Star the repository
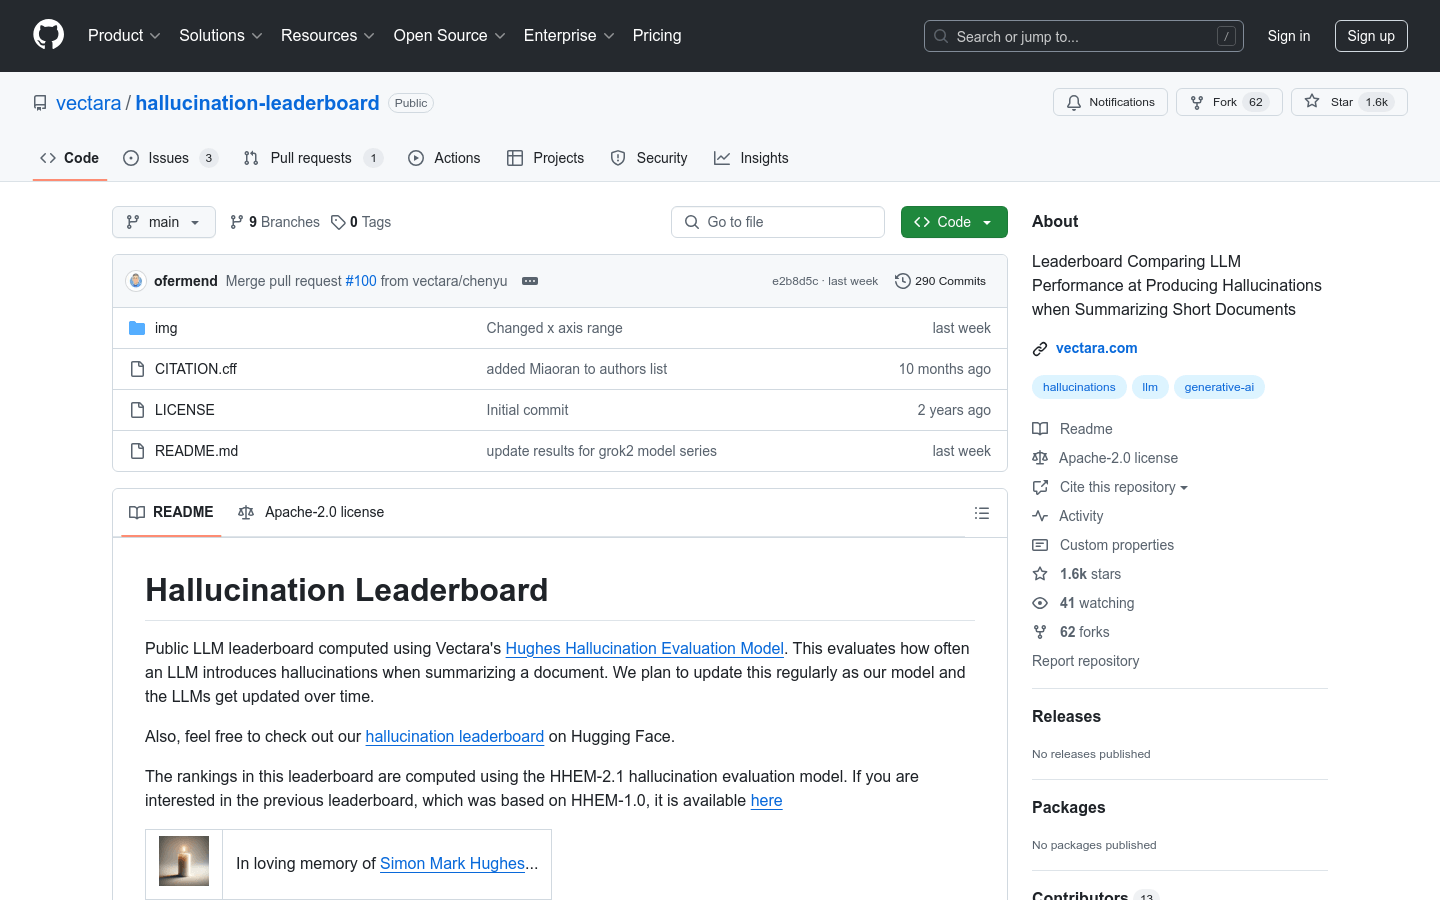Viewport: 1440px width, 900px height. coord(1349,102)
